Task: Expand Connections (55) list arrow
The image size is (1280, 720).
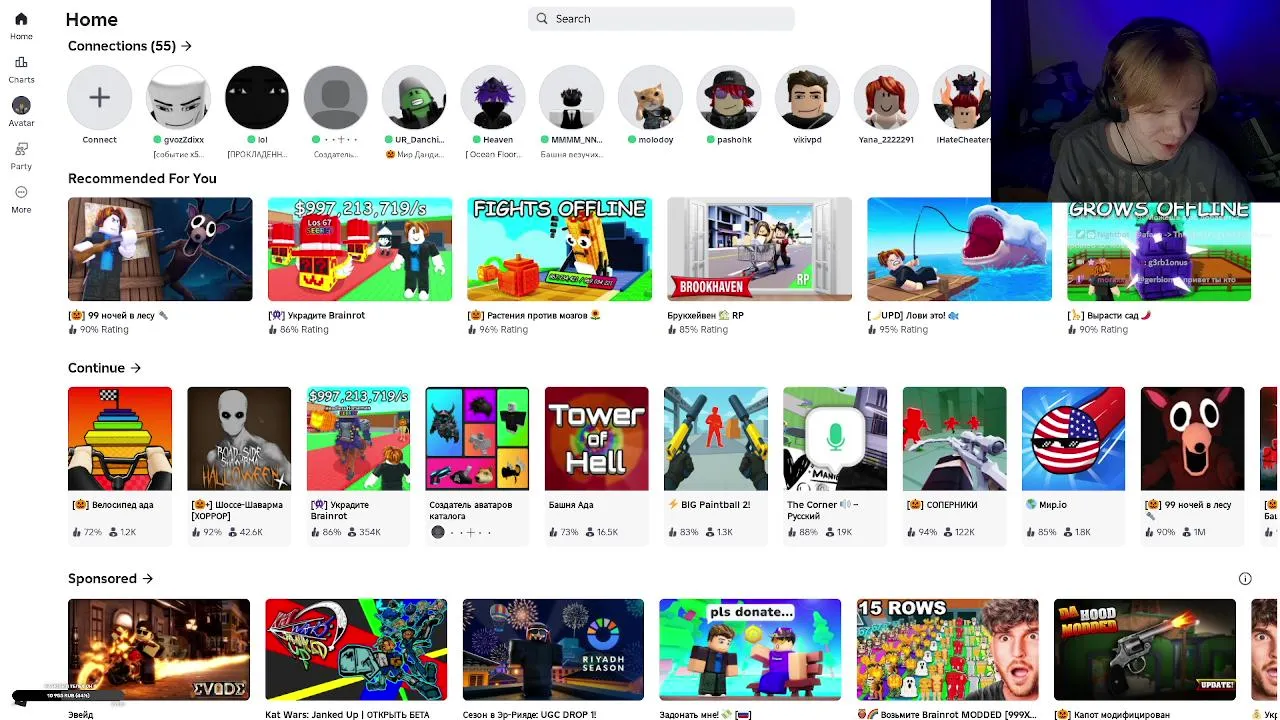Action: point(186,46)
